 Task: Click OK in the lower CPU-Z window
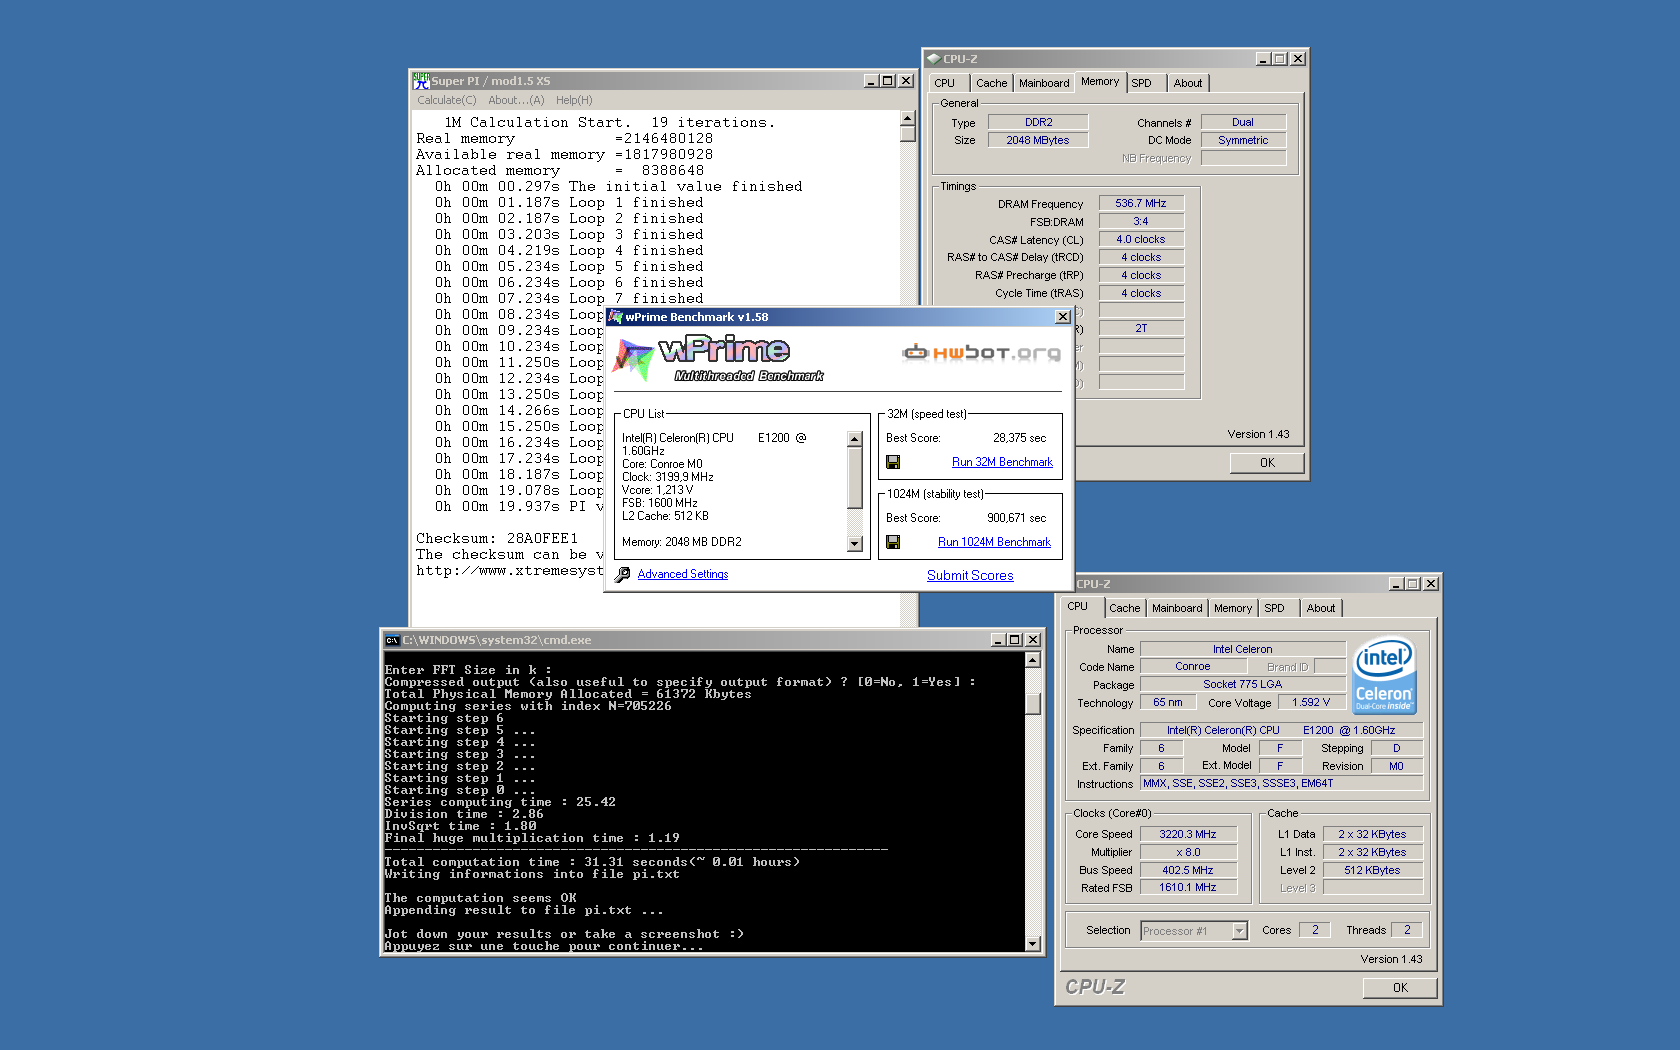[1400, 987]
